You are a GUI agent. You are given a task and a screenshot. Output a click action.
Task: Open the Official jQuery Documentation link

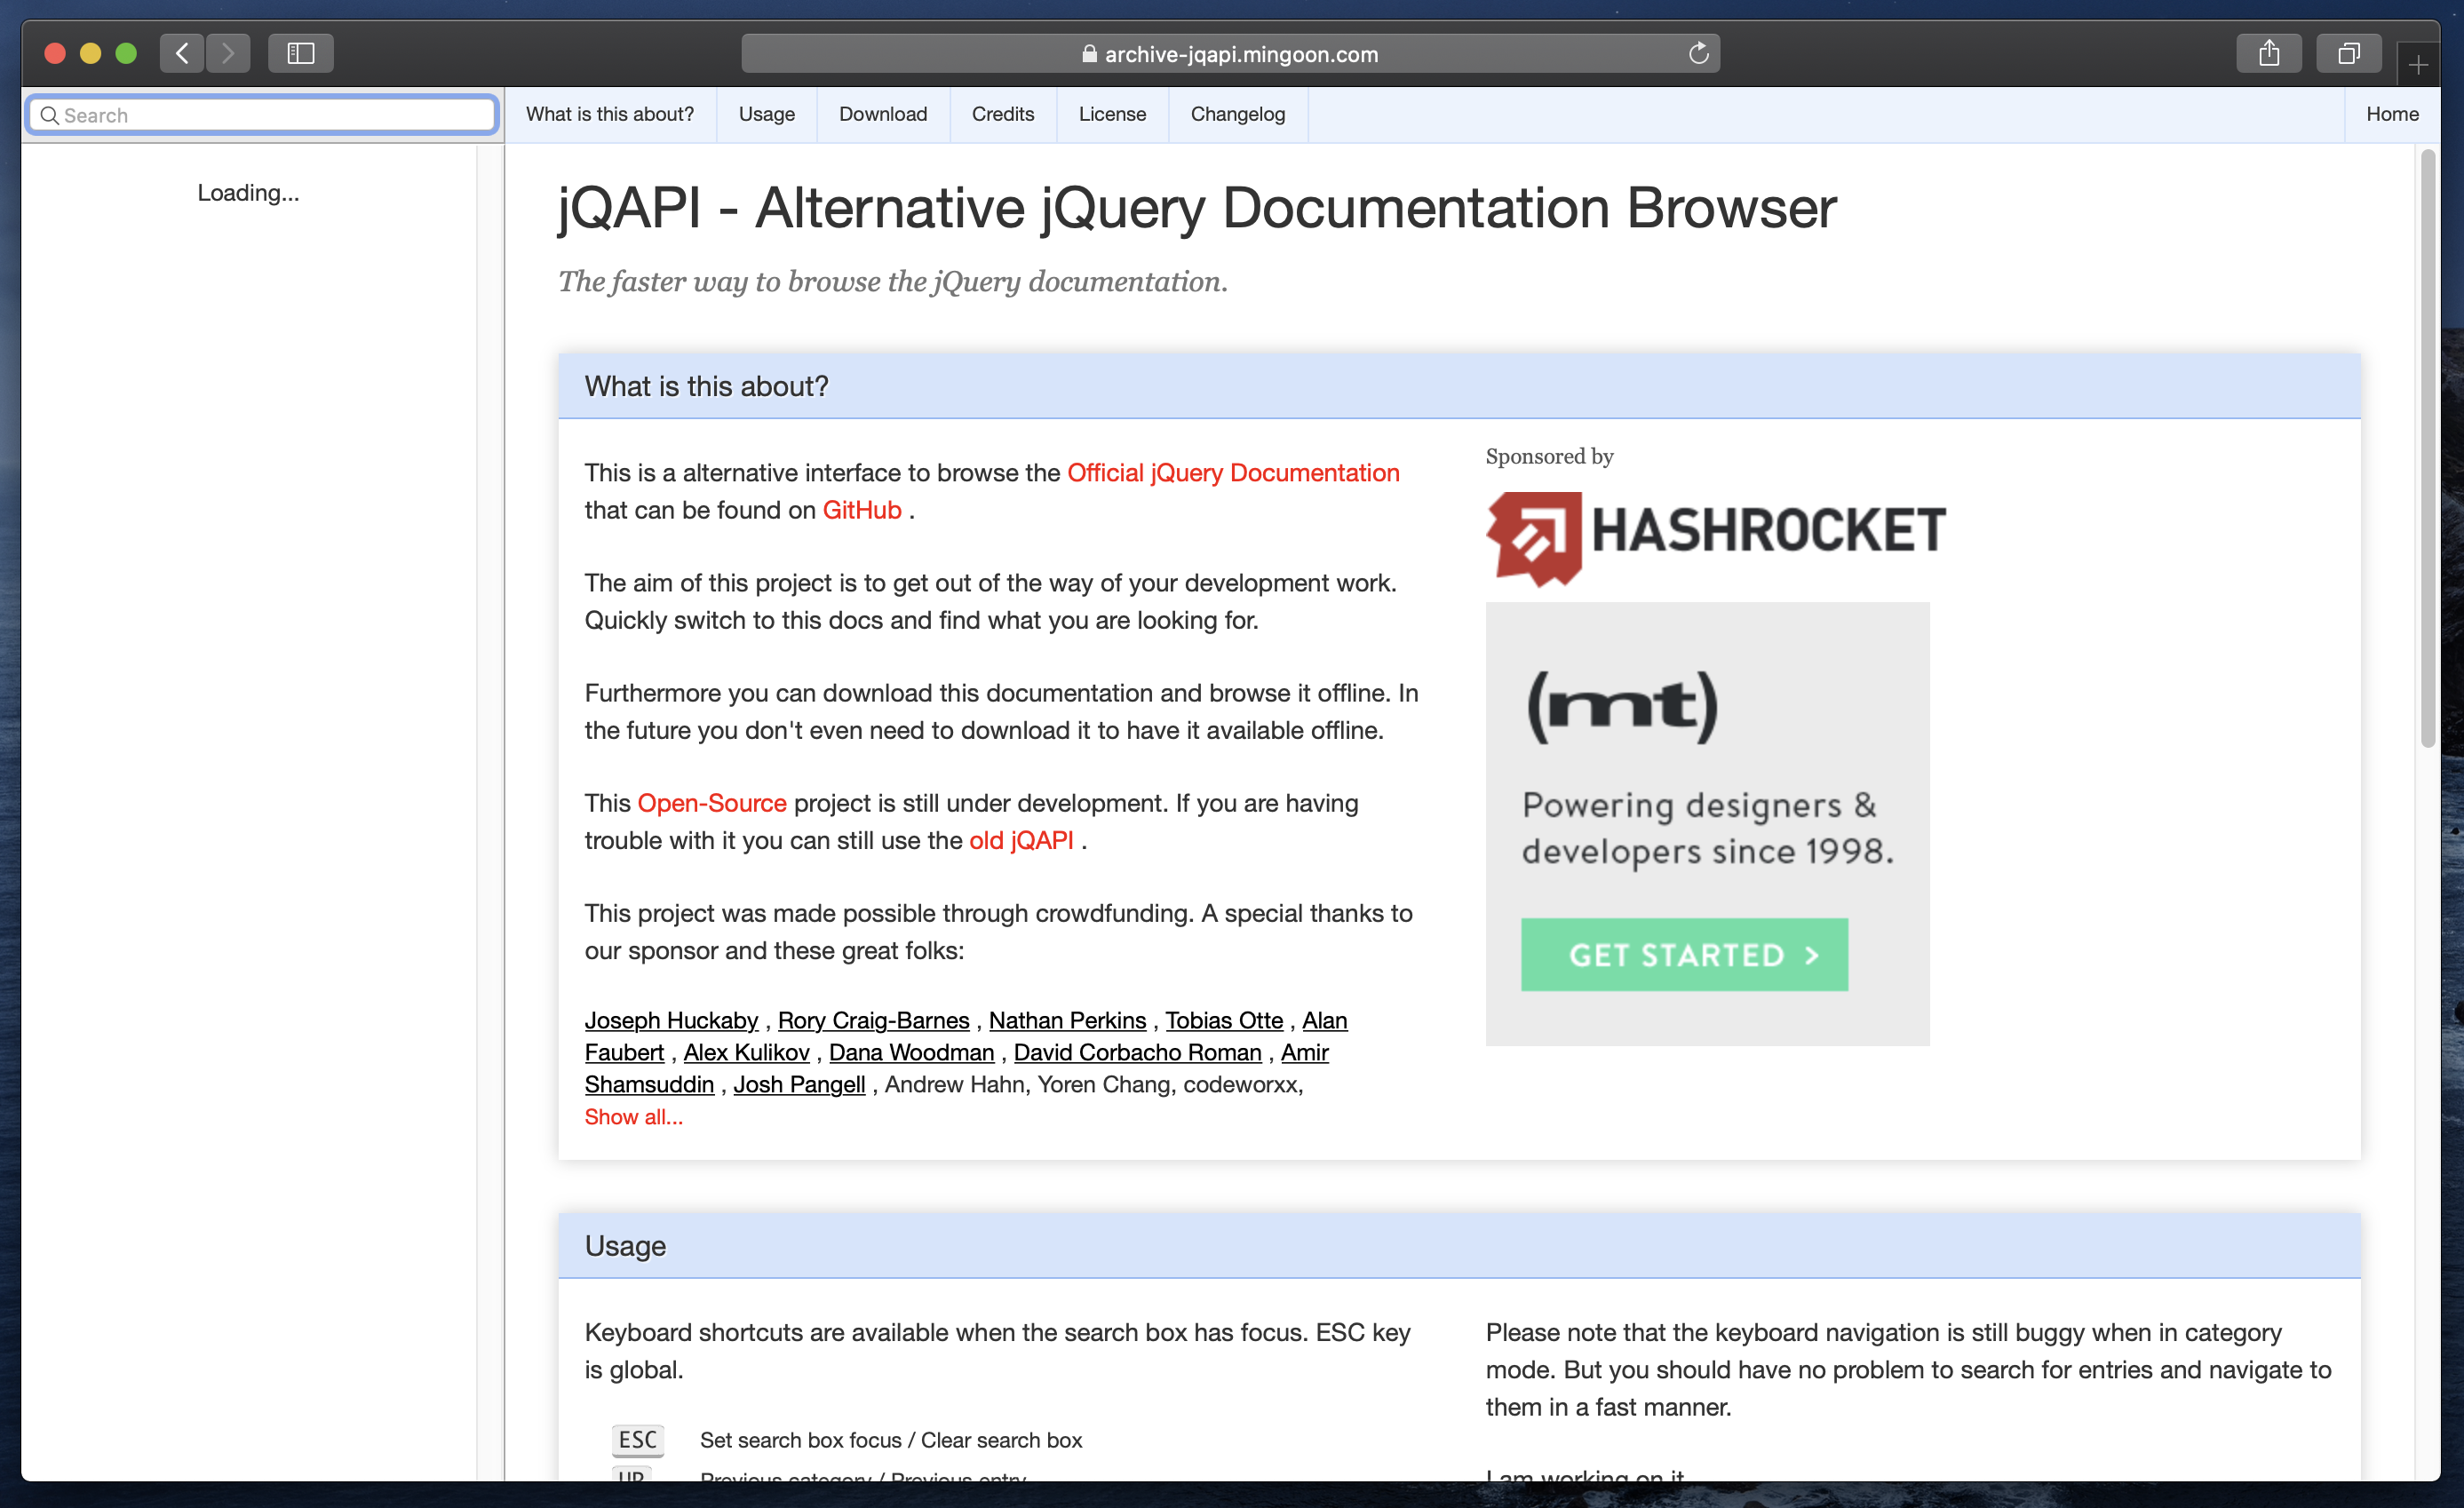(1232, 473)
